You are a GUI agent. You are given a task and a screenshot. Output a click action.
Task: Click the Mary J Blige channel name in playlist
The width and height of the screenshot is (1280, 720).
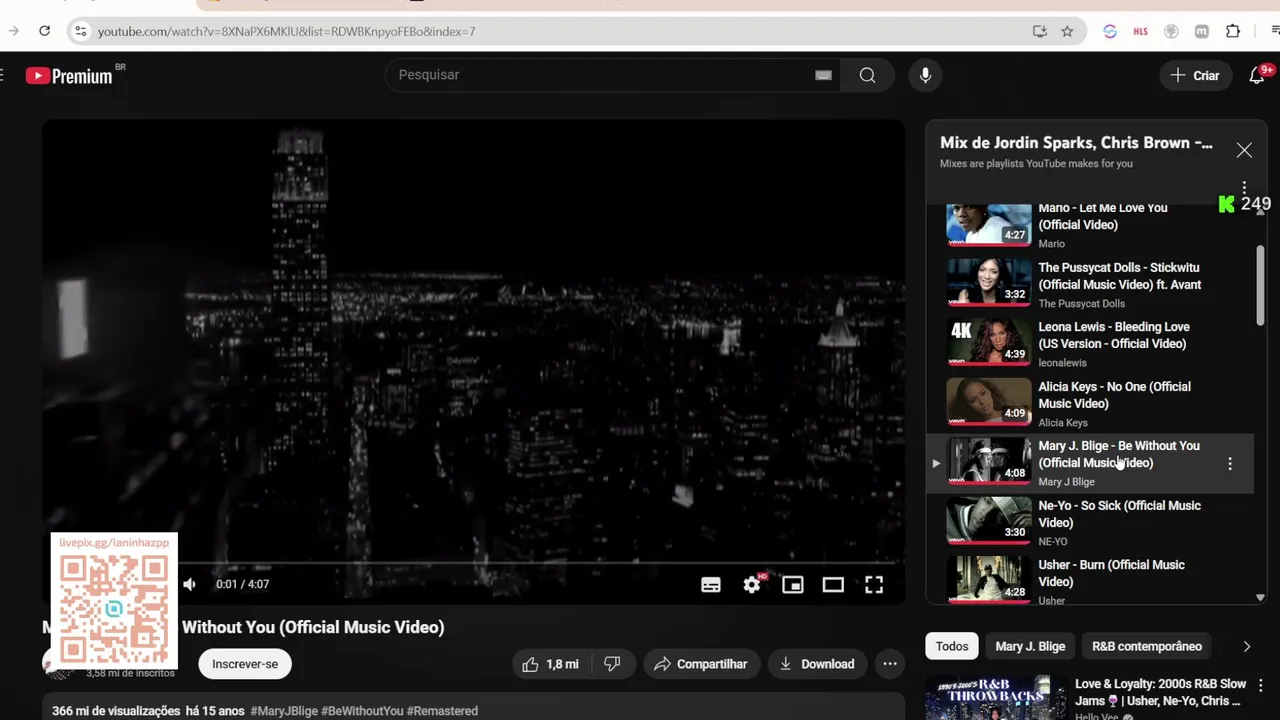coord(1066,482)
